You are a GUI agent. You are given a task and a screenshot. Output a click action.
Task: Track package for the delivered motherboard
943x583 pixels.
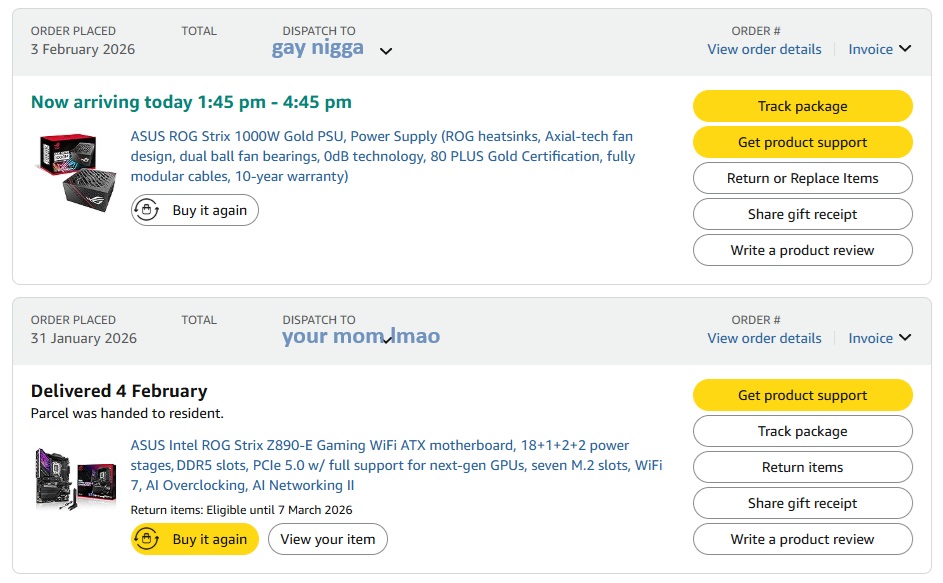[802, 432]
